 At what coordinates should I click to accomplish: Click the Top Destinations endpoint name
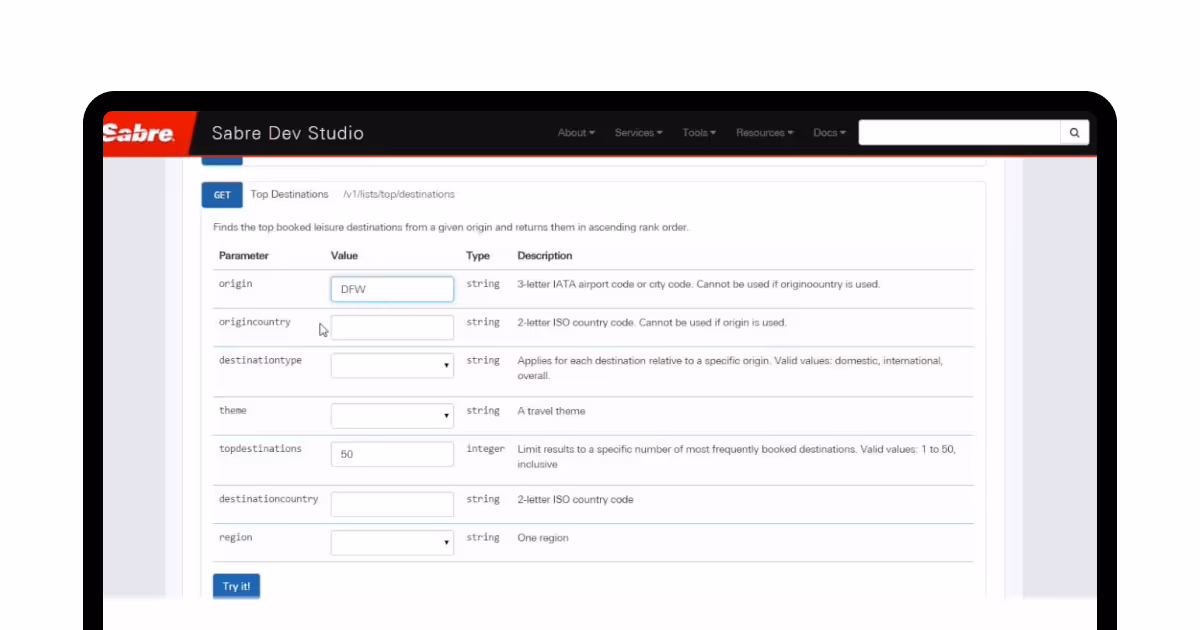click(289, 194)
